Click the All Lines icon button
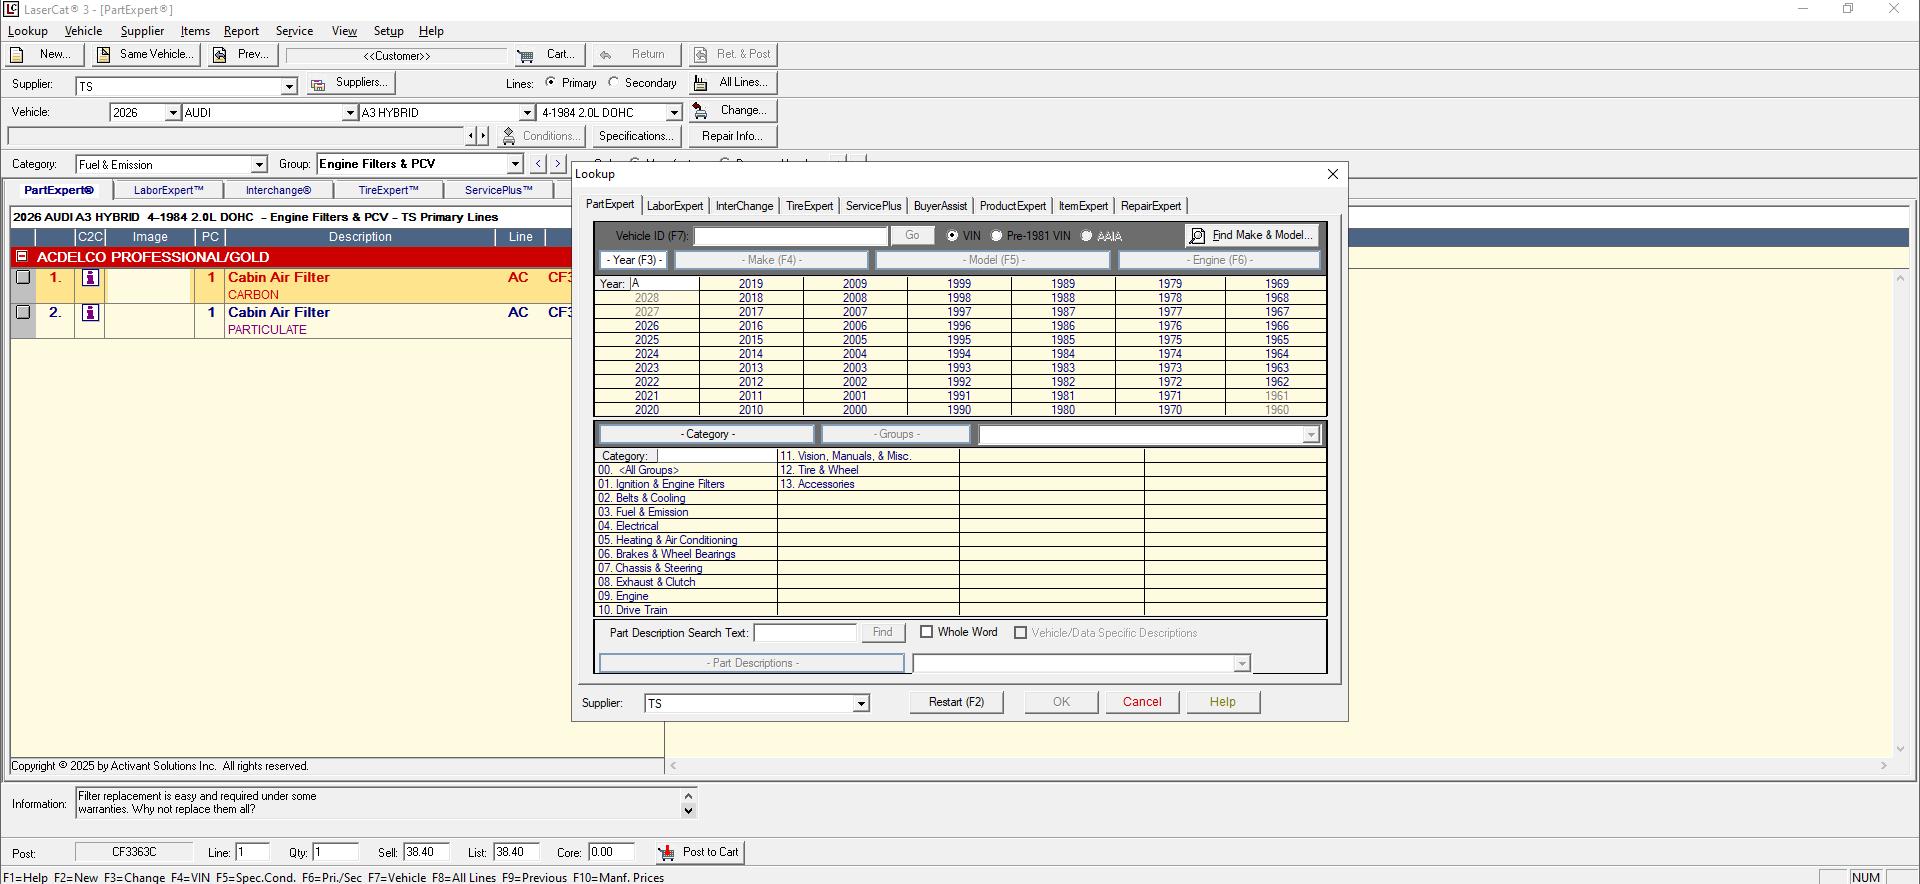The image size is (1920, 884). pos(701,83)
